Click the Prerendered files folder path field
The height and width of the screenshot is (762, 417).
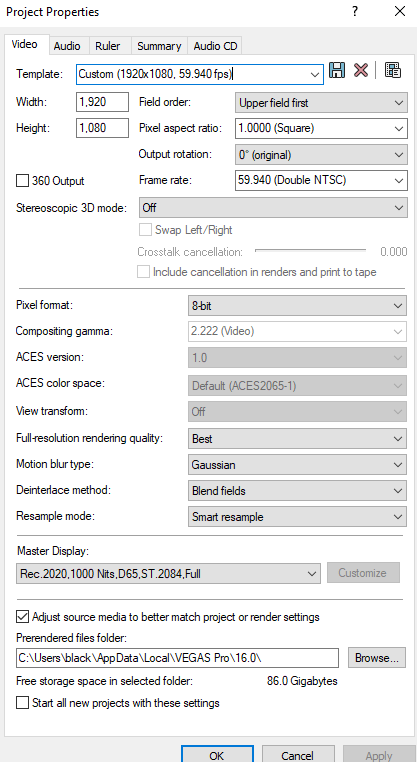pos(177,658)
